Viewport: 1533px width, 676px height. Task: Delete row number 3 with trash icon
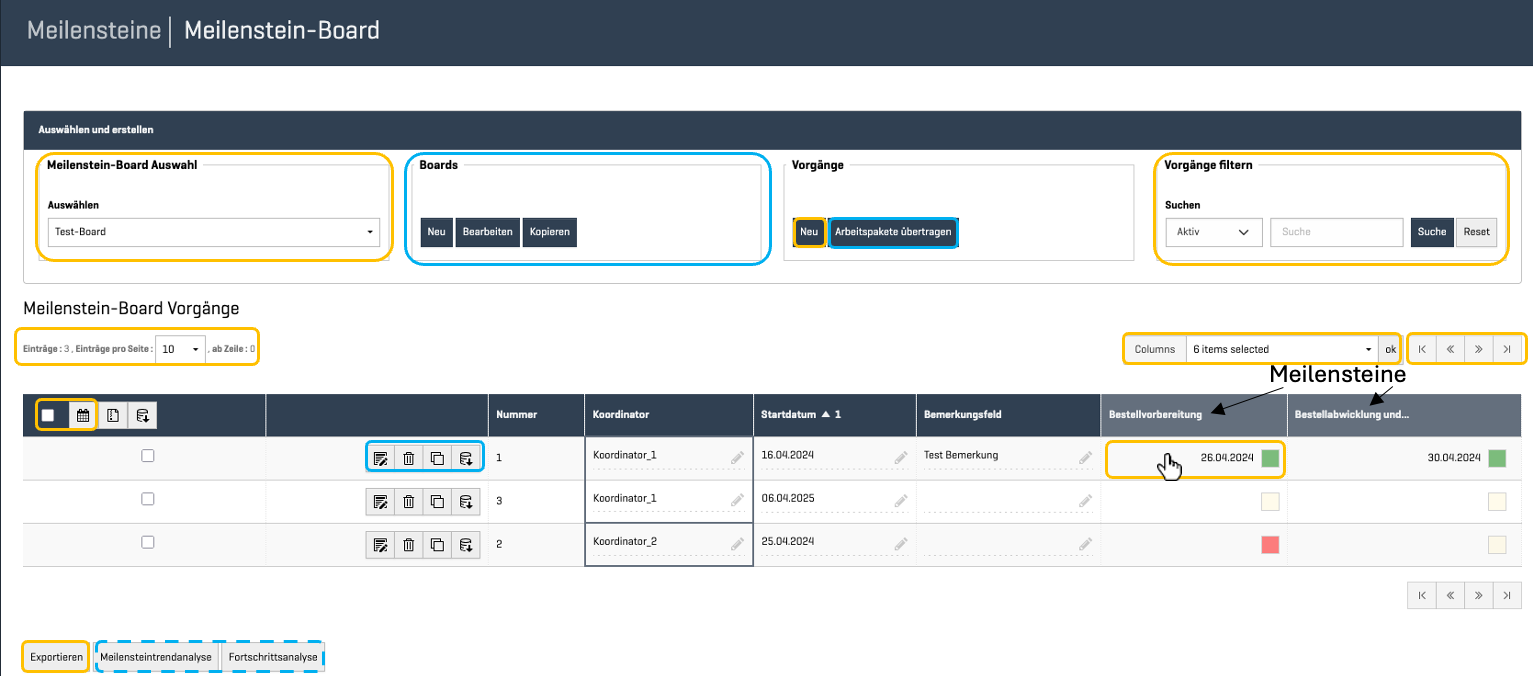click(409, 501)
